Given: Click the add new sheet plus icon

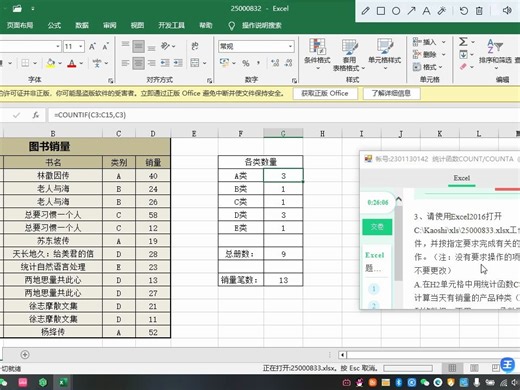Looking at the screenshot, I should pos(25,355).
